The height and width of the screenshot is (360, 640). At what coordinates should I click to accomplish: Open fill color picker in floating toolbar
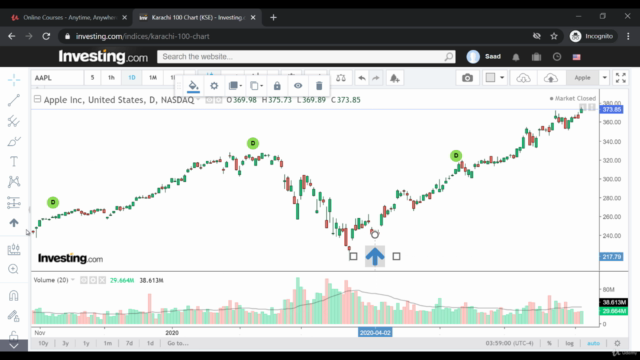193,86
